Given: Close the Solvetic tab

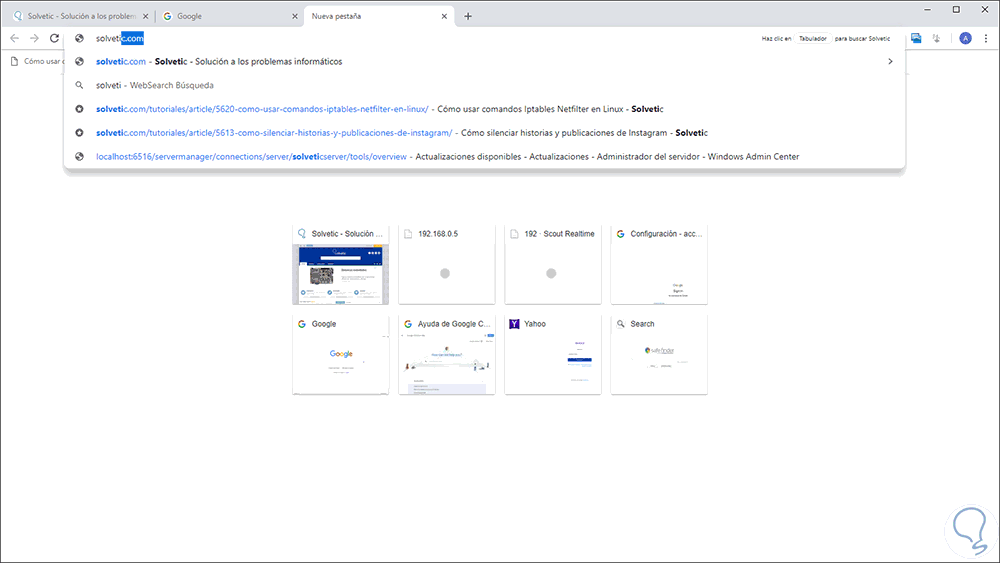Looking at the screenshot, I should (x=145, y=17).
